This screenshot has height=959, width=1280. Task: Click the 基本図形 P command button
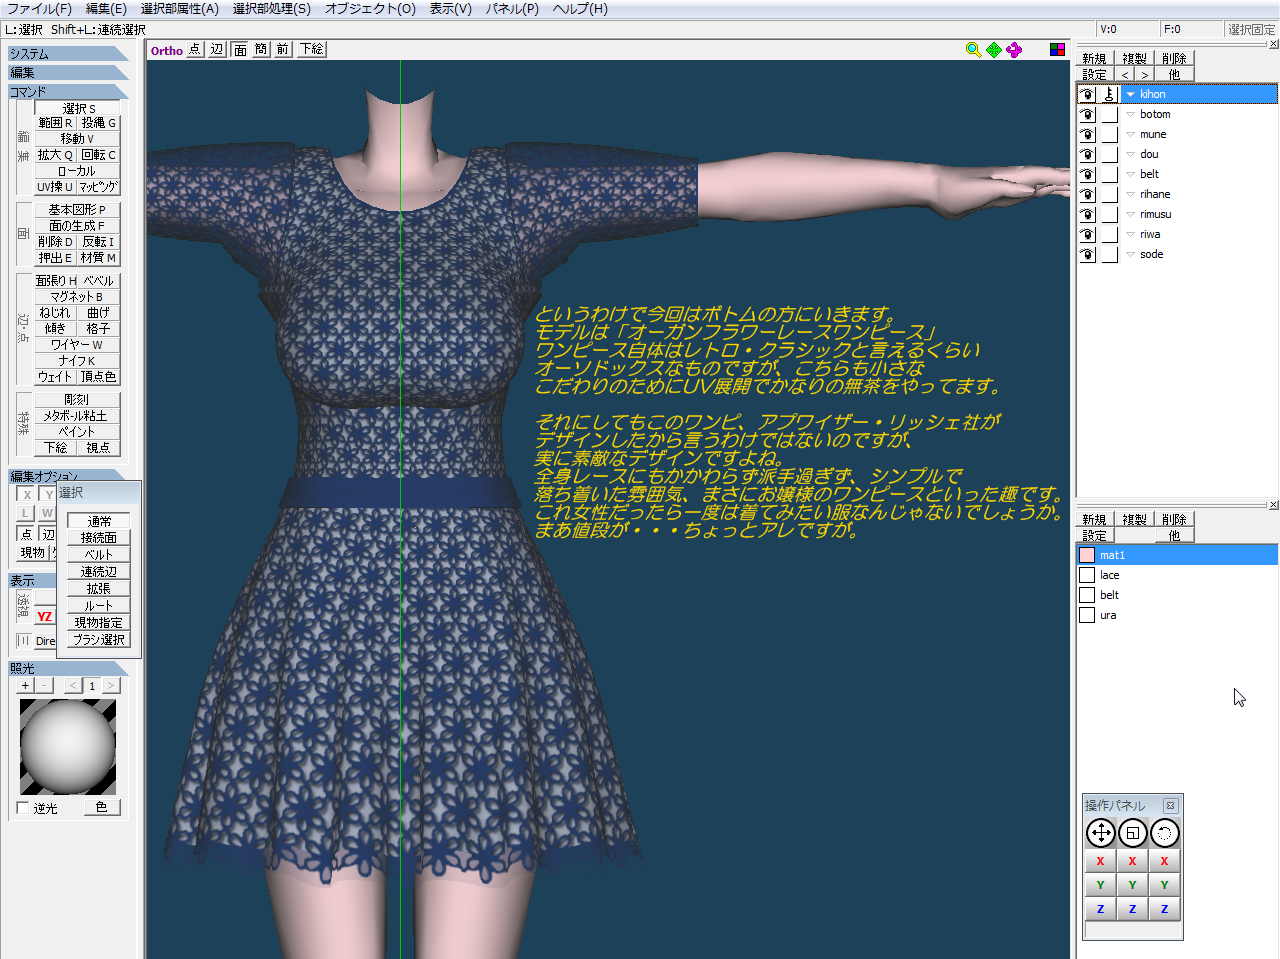tap(77, 210)
